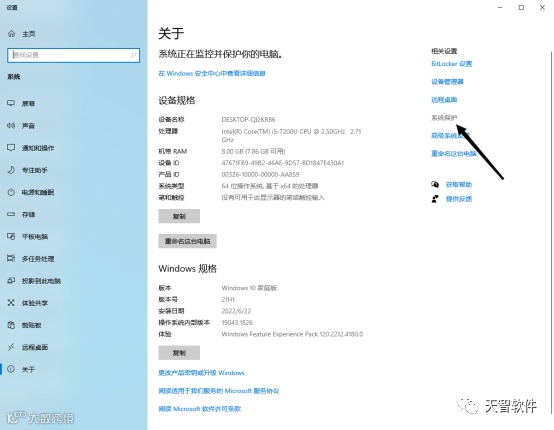The image size is (554, 430).
Task: Open Clipboard (剪贴板) icon in sidebar
Action: [11, 325]
